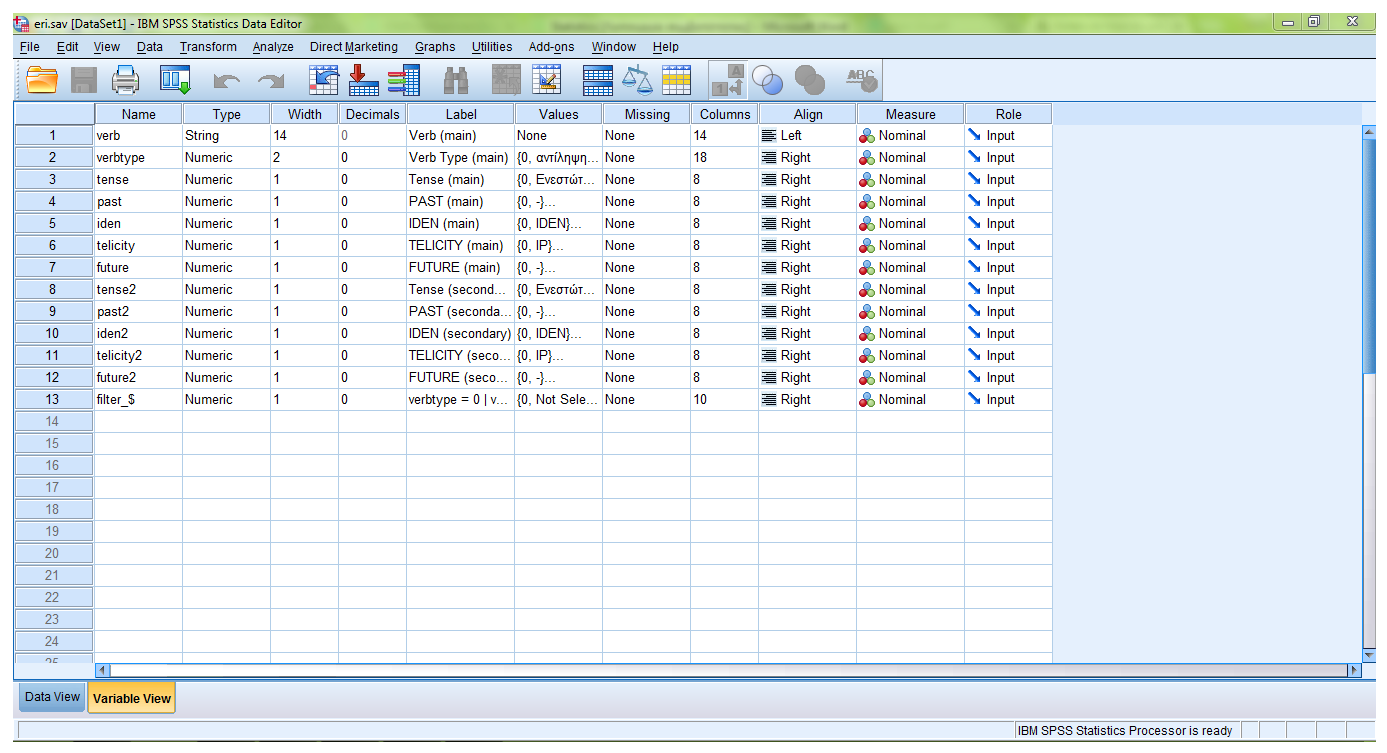Click the label cell 'TELICITY (main)'
The height and width of the screenshot is (753, 1387).
click(461, 245)
